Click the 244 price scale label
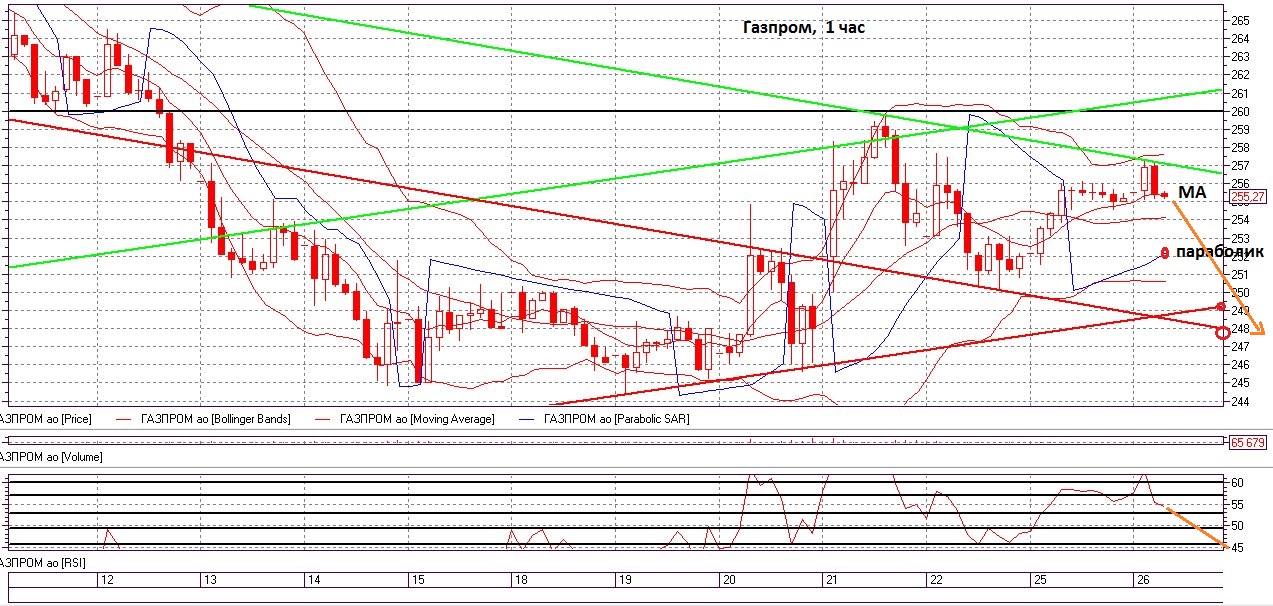Screen dimensions: 1273x606 pyautogui.click(x=1240, y=401)
